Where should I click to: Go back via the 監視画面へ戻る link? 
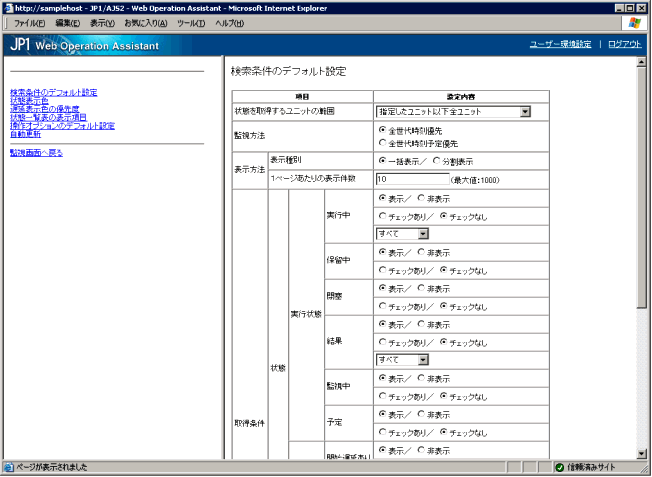(x=37, y=153)
